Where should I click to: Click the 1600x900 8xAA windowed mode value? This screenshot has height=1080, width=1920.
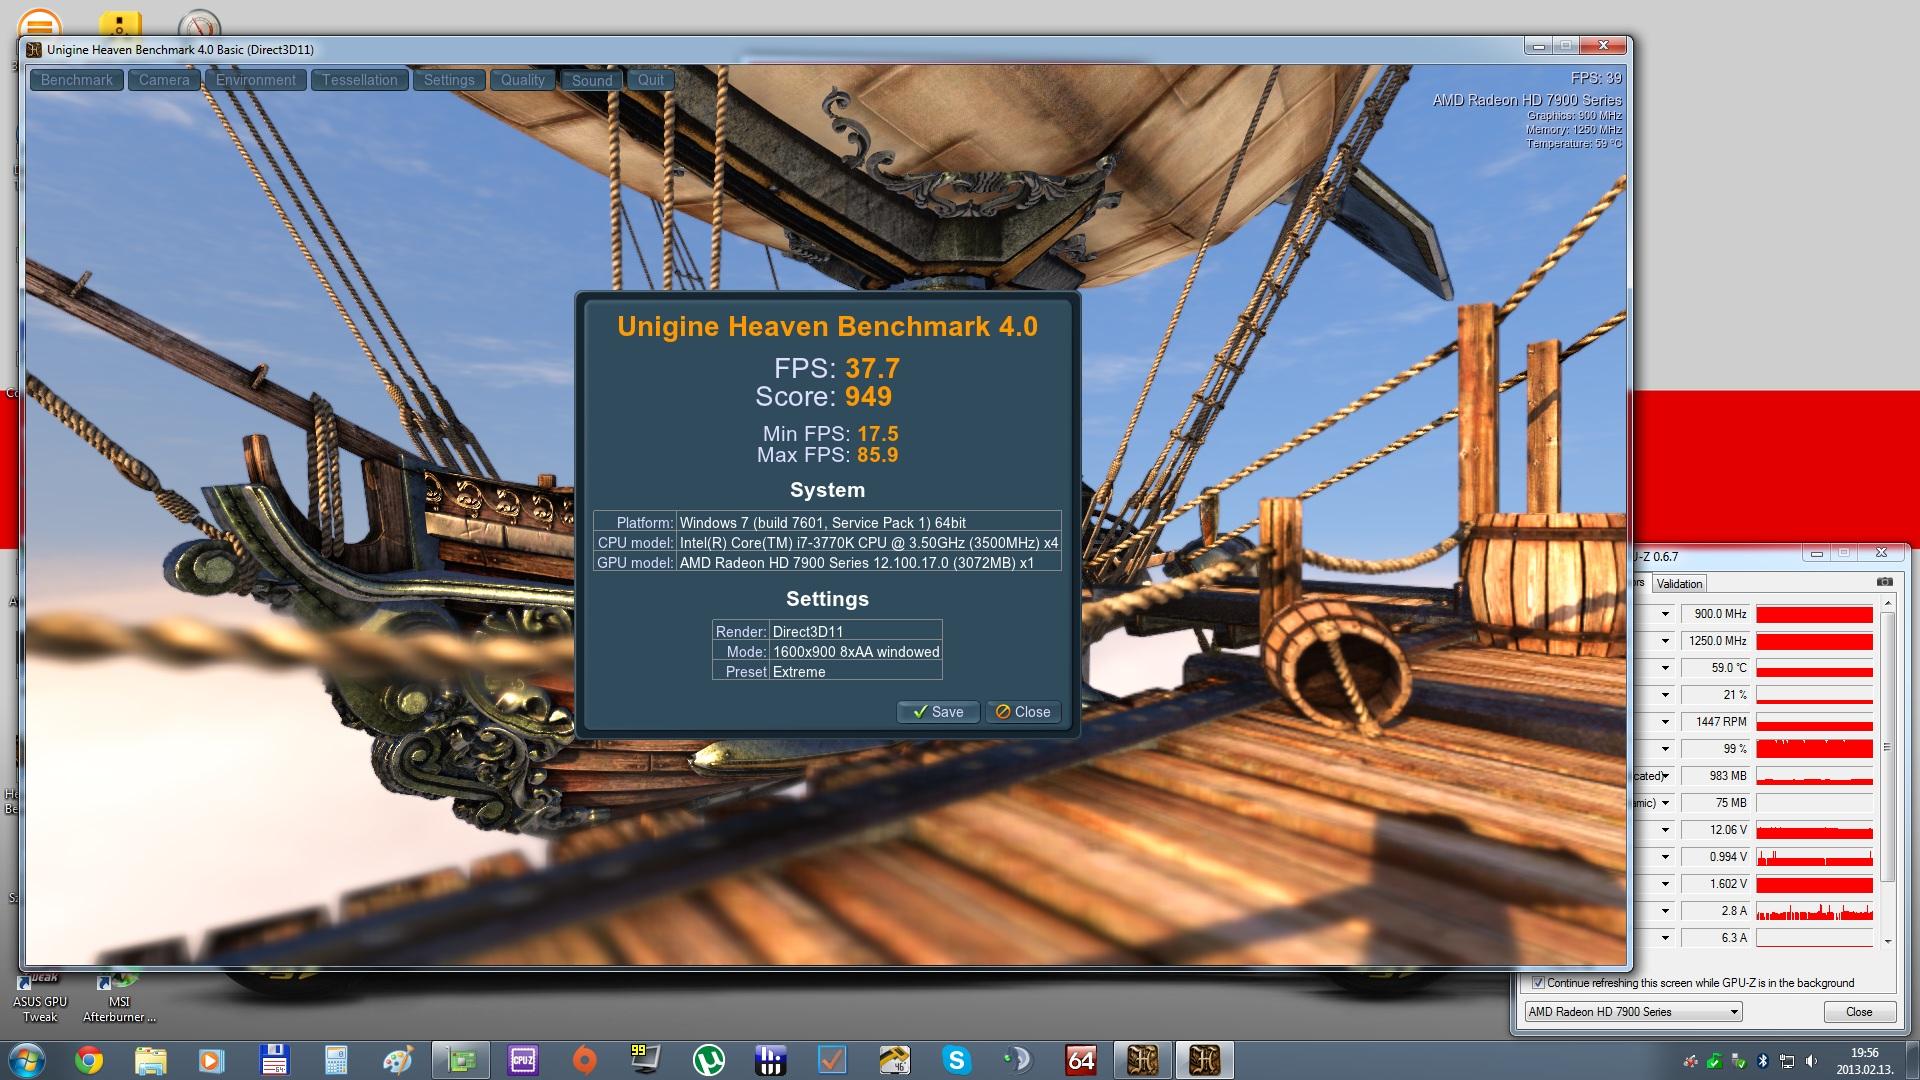(856, 652)
